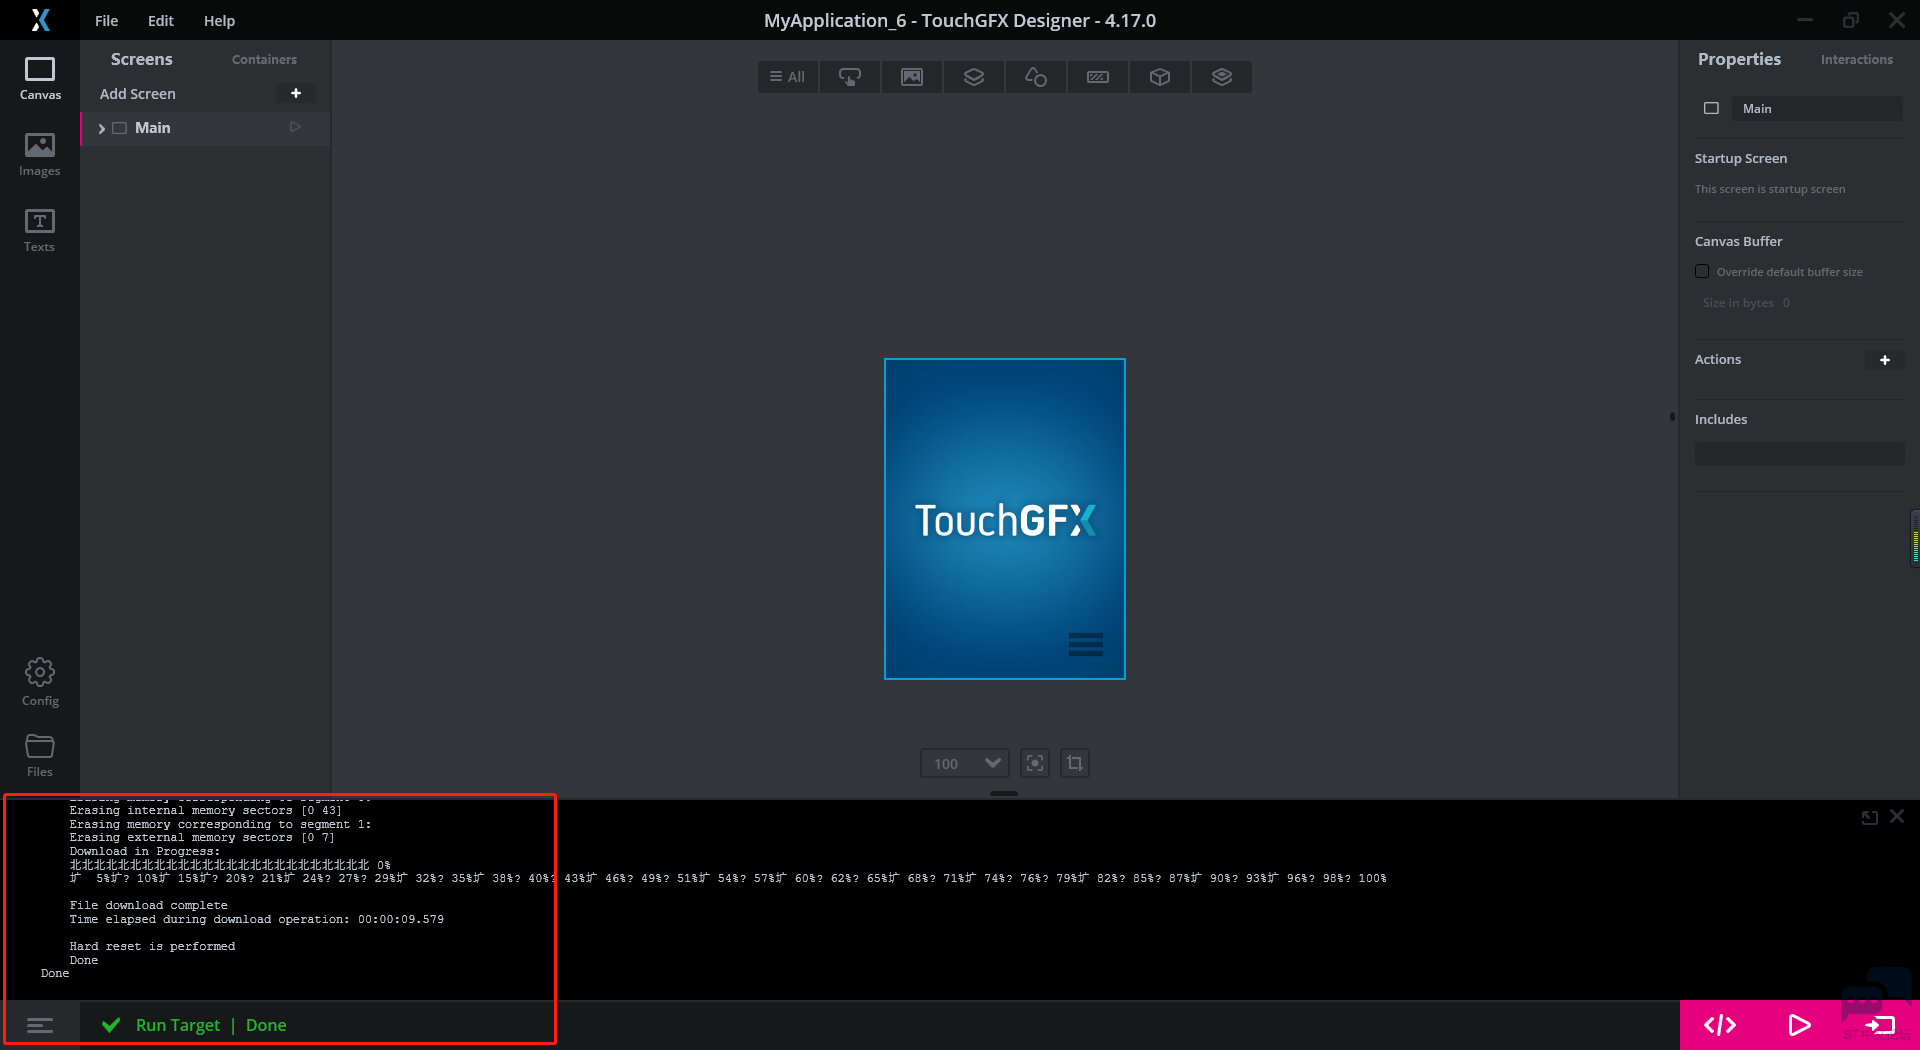Screen dimensions: 1920x1050
Task: Click the 'Download in Progress:' log line
Action: click(144, 851)
